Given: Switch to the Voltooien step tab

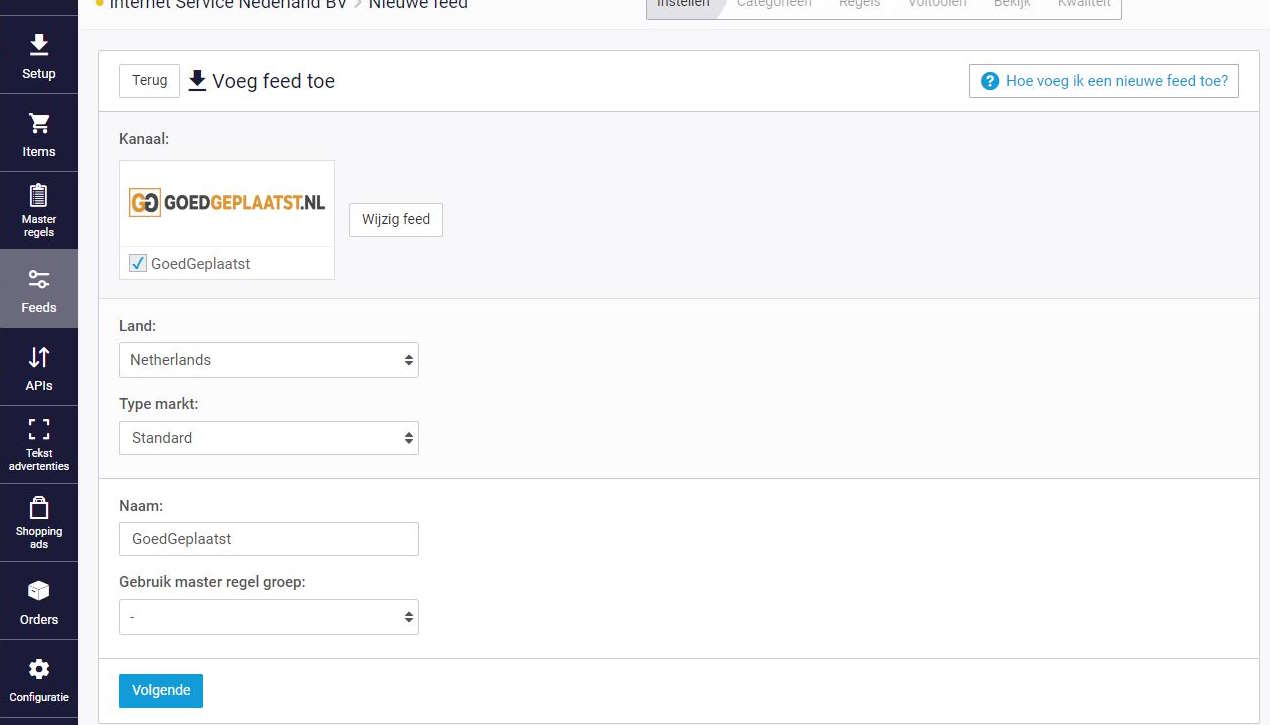Looking at the screenshot, I should point(937,4).
